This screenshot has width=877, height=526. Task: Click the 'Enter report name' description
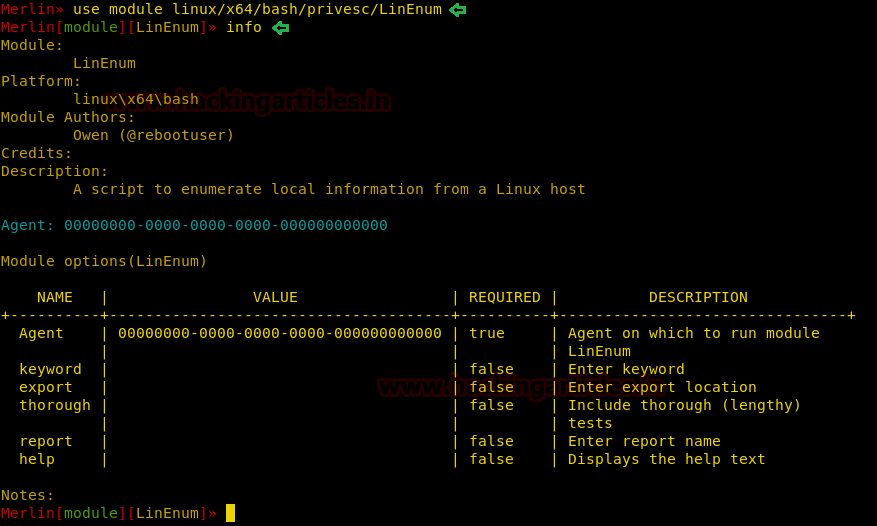[x=644, y=442]
